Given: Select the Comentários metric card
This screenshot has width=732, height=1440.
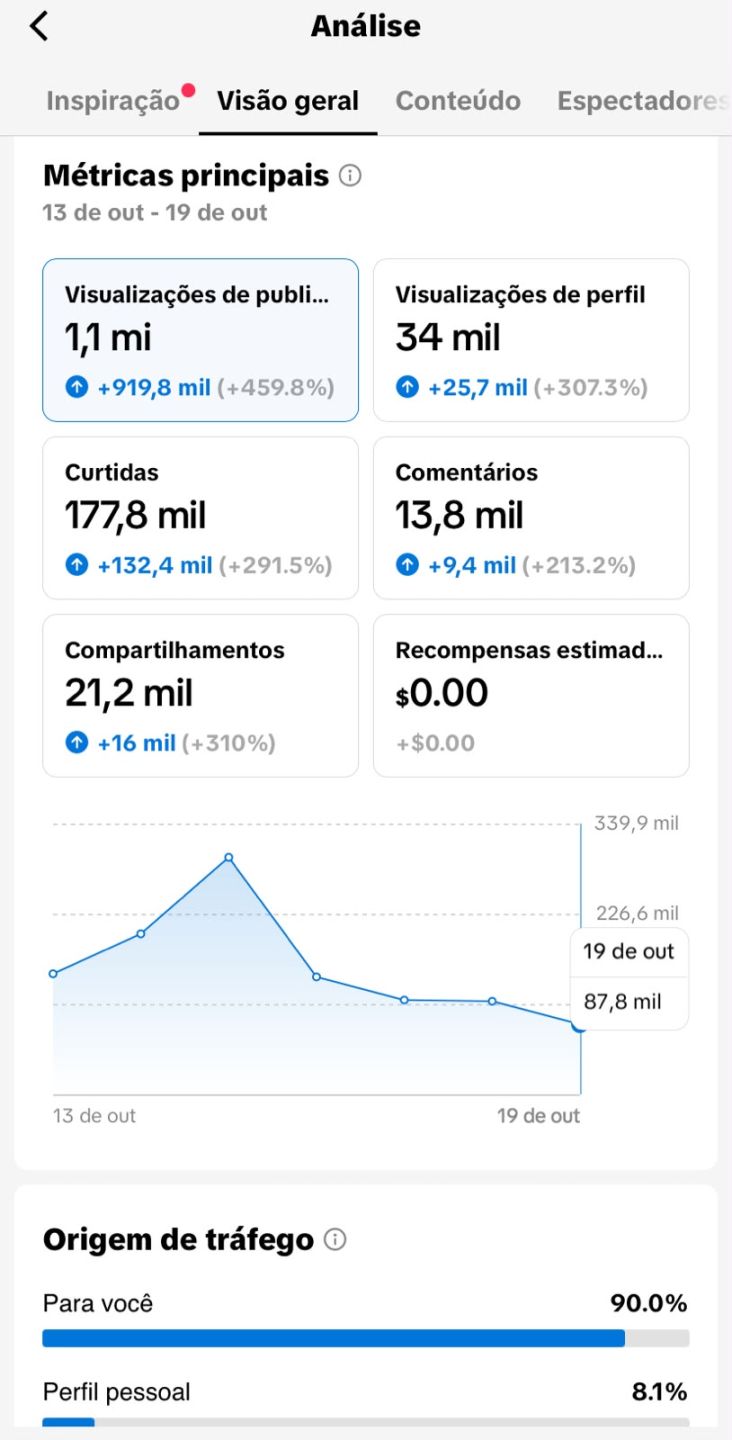Looking at the screenshot, I should (531, 518).
